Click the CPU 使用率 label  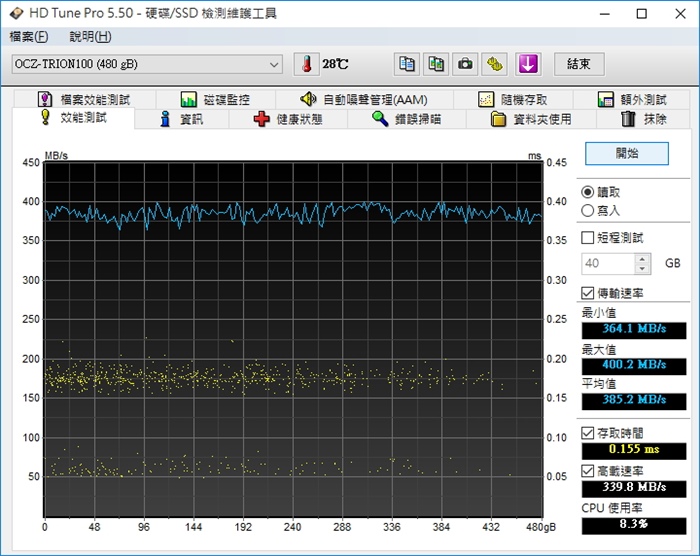tap(612, 508)
